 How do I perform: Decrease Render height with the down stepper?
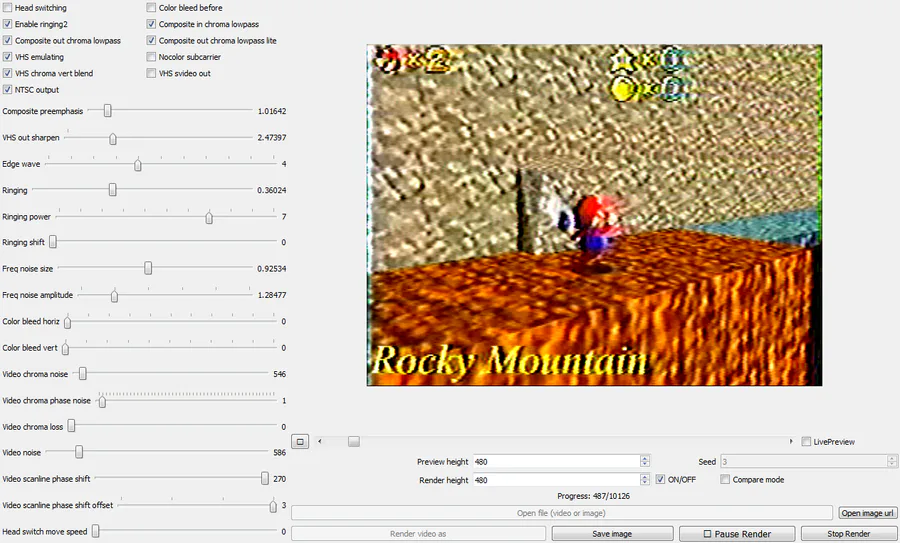point(645,483)
